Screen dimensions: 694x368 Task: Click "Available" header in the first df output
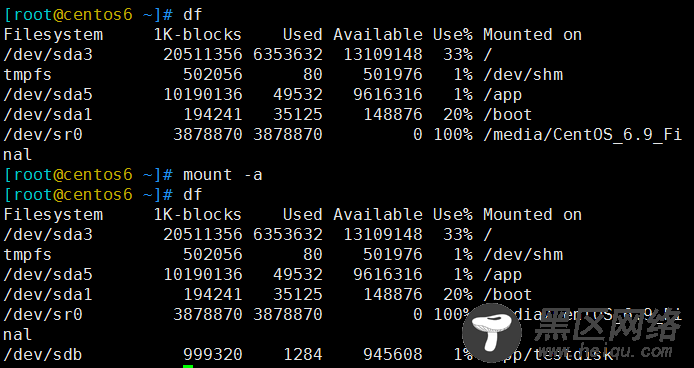tap(378, 35)
